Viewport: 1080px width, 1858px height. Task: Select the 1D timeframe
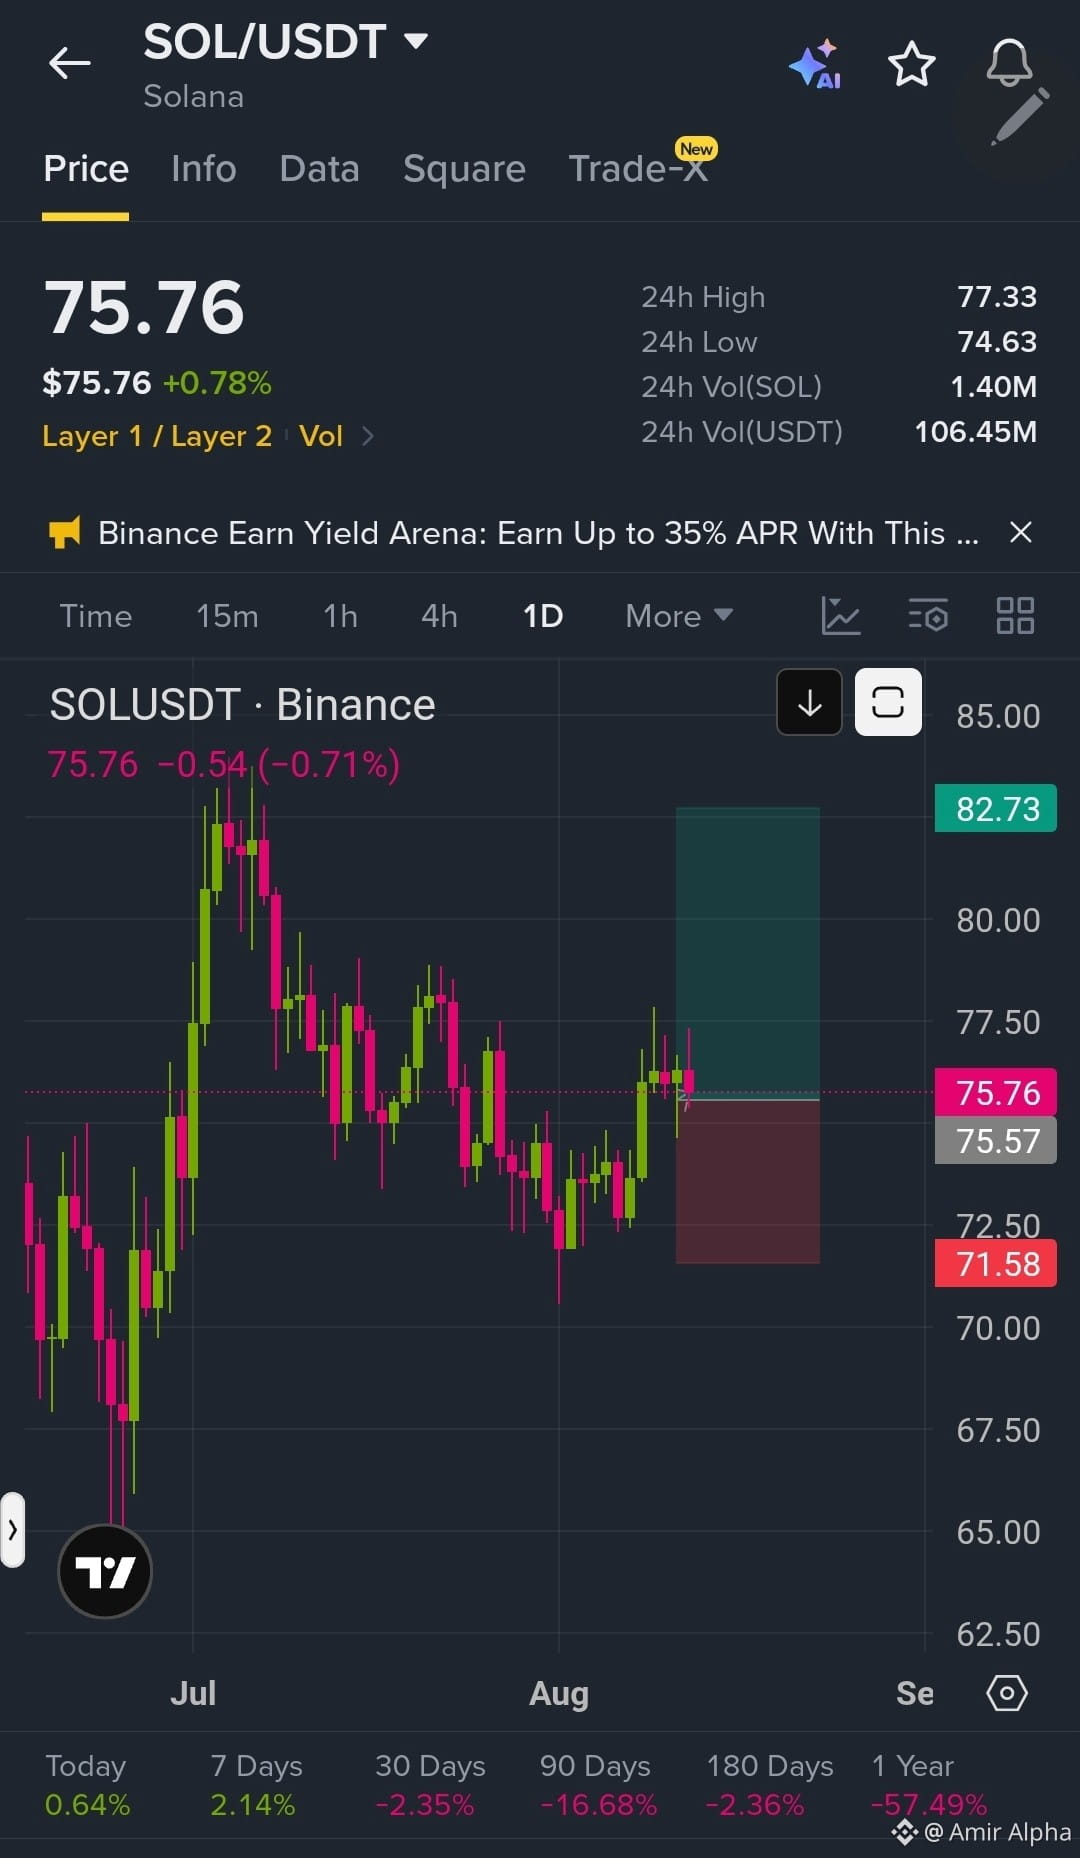(543, 616)
